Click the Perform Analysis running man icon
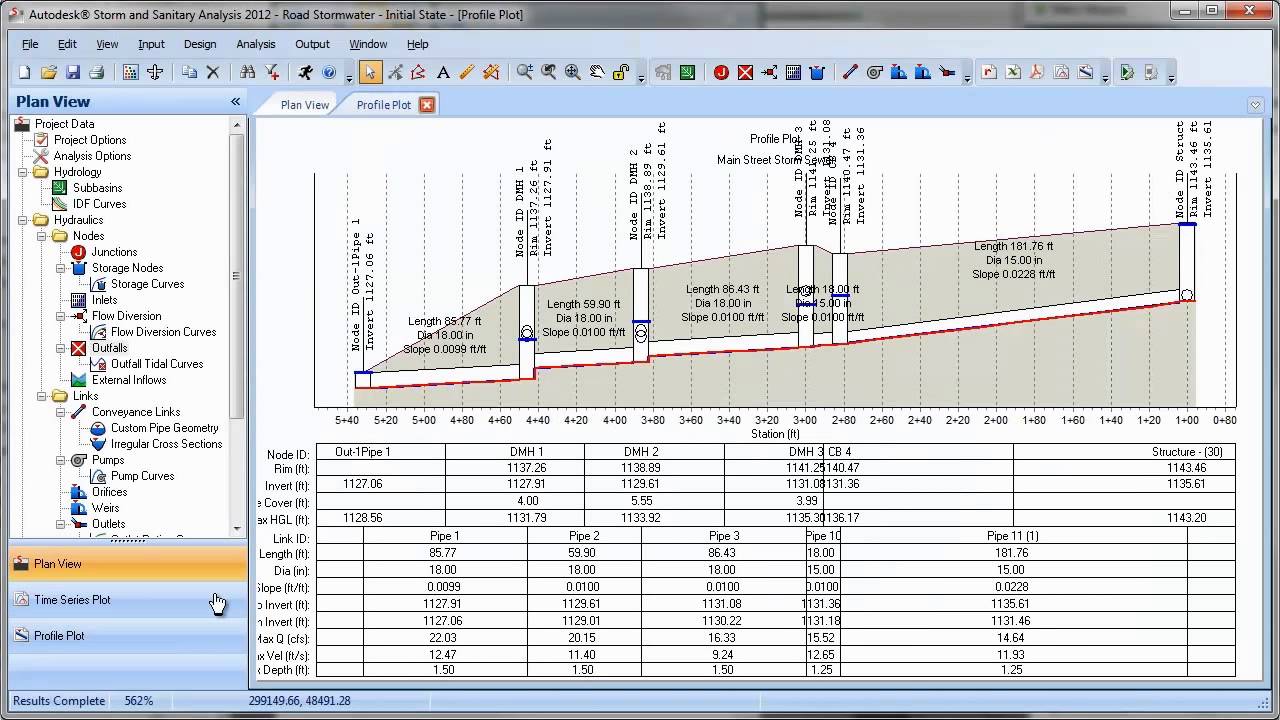The width and height of the screenshot is (1280, 720). point(305,72)
